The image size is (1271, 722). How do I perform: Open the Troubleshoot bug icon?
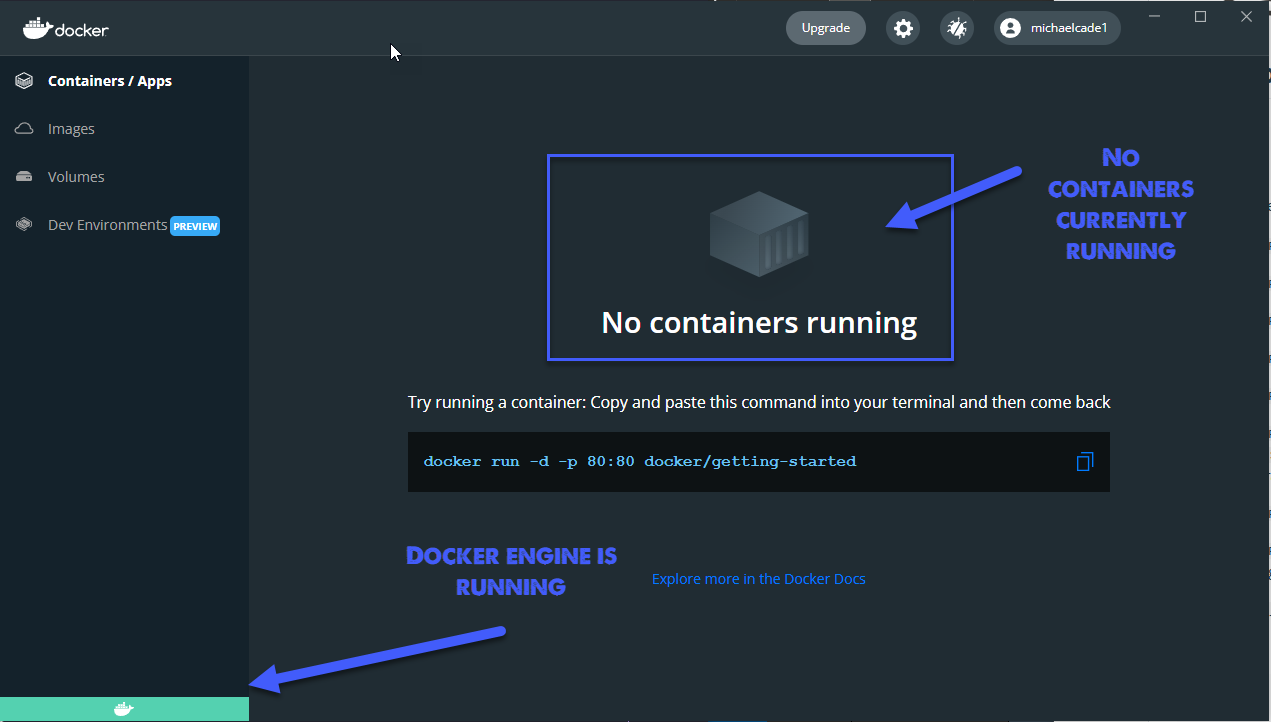pos(956,28)
